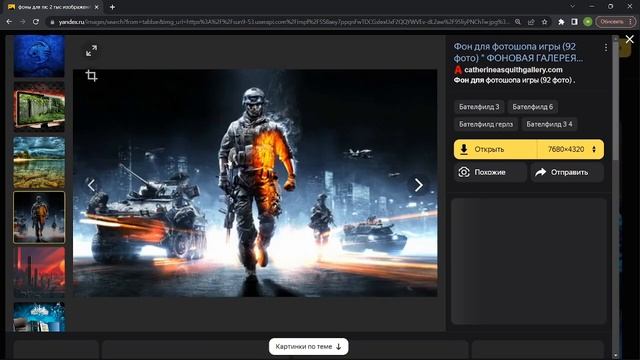Open the 7680×4320 size dropdown
The width and height of the screenshot is (640, 360).
(x=571, y=149)
